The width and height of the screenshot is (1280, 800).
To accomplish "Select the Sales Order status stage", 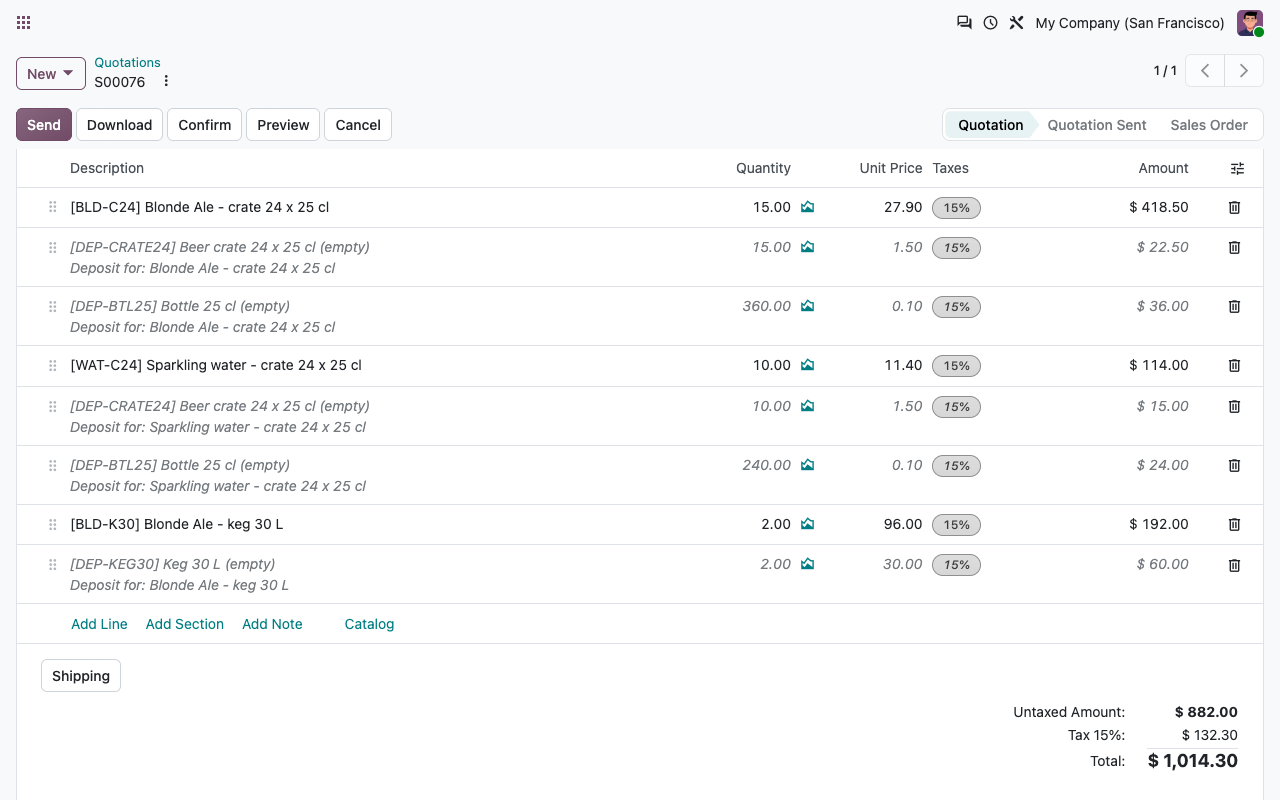I will click(x=1209, y=125).
